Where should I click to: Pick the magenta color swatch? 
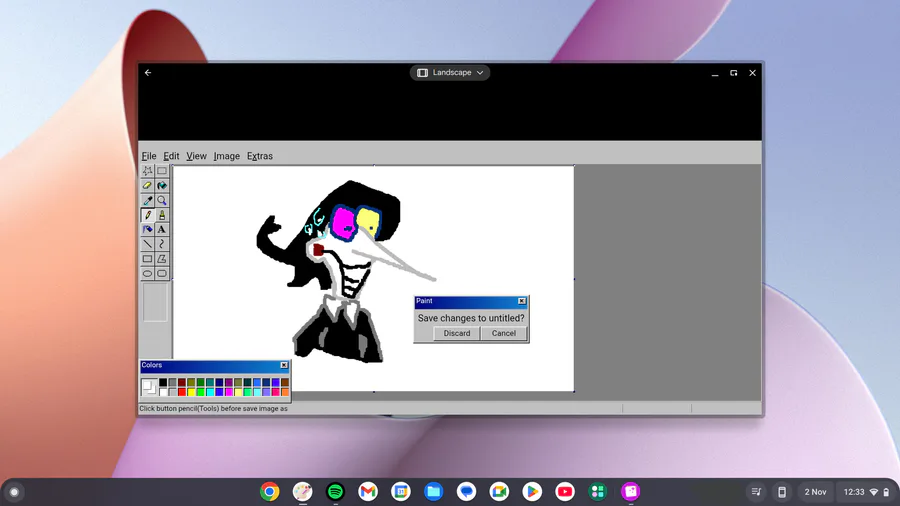[229, 392]
